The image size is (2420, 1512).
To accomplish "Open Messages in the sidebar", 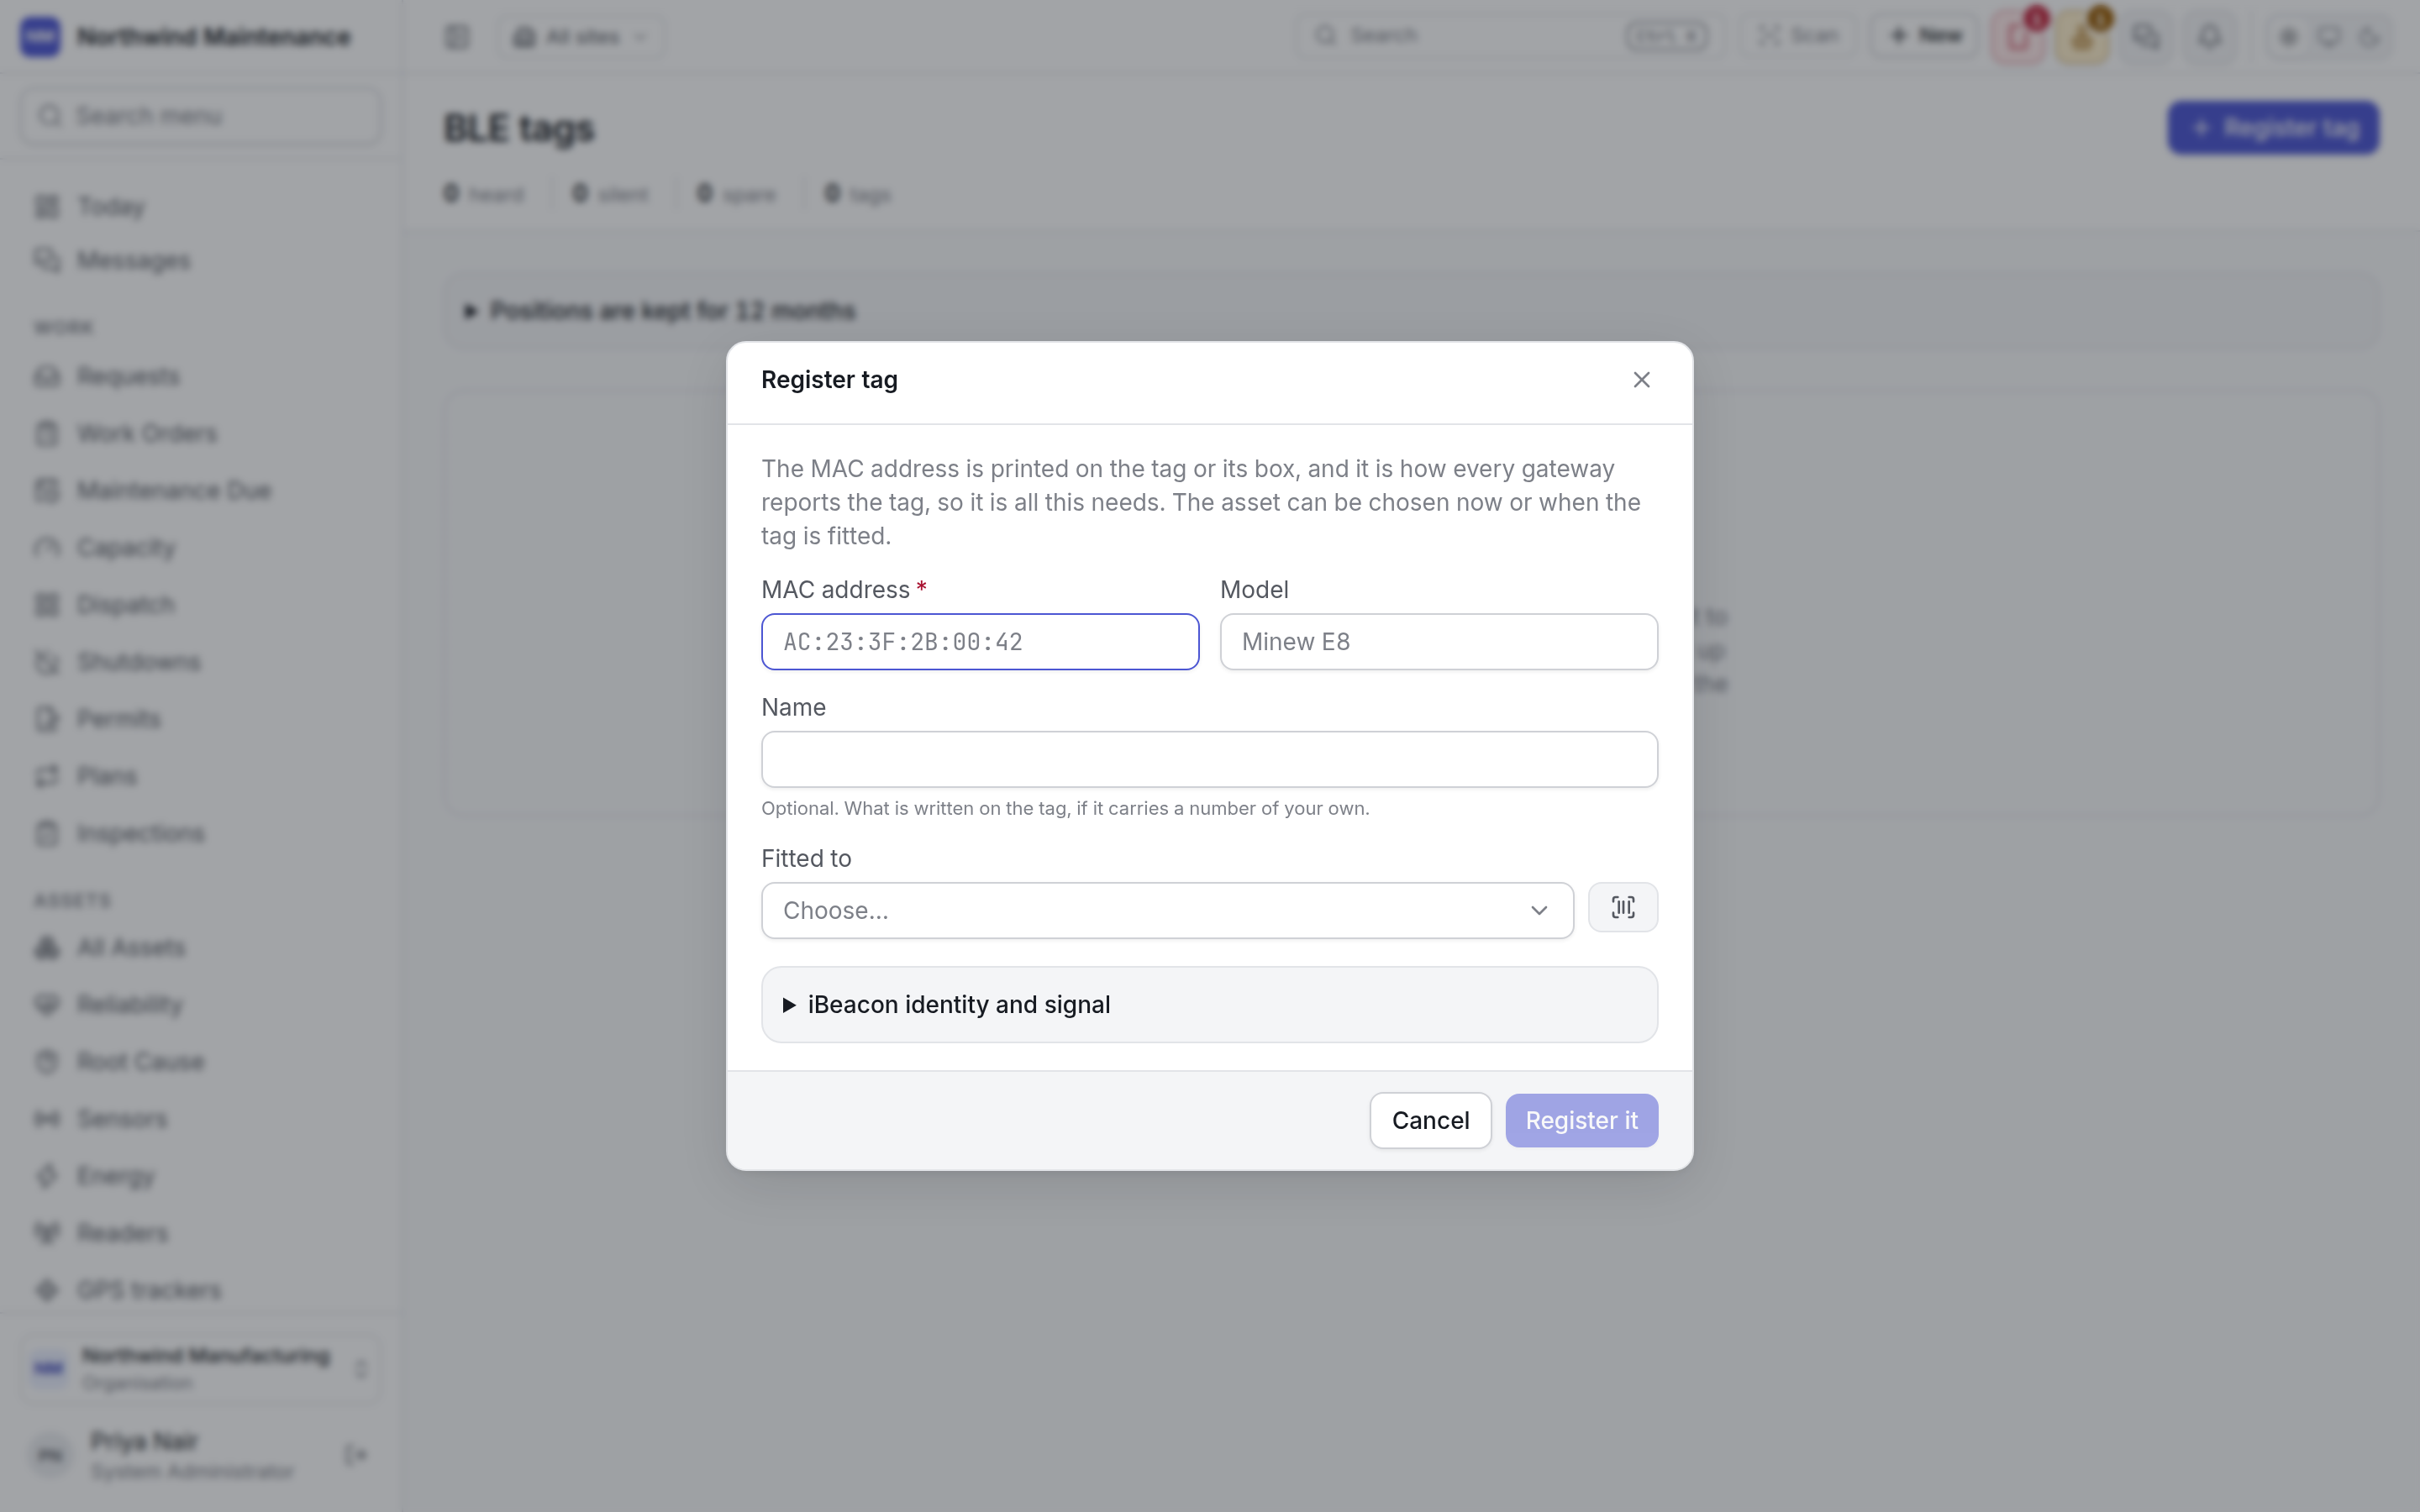I will (x=200, y=261).
